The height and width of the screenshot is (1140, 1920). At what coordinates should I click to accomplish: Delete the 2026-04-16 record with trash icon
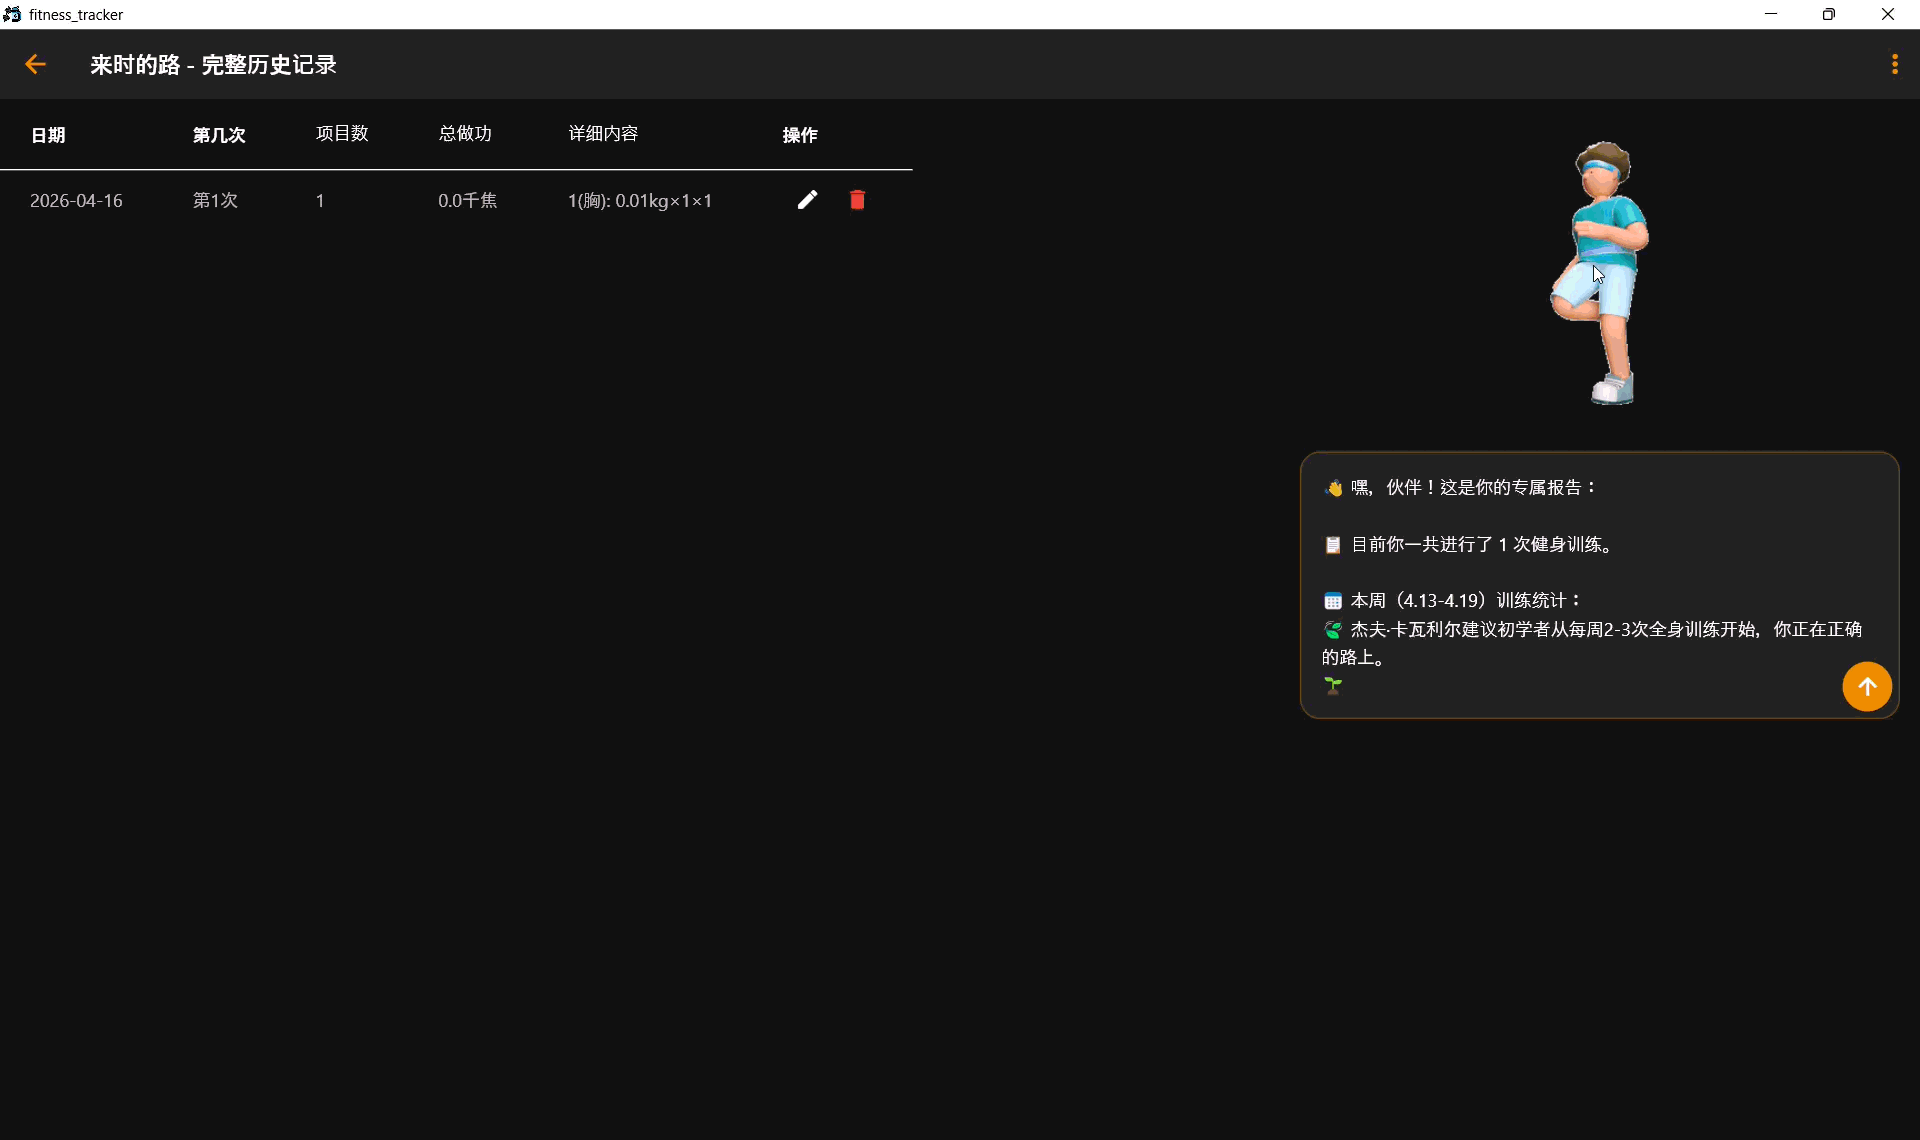857,200
